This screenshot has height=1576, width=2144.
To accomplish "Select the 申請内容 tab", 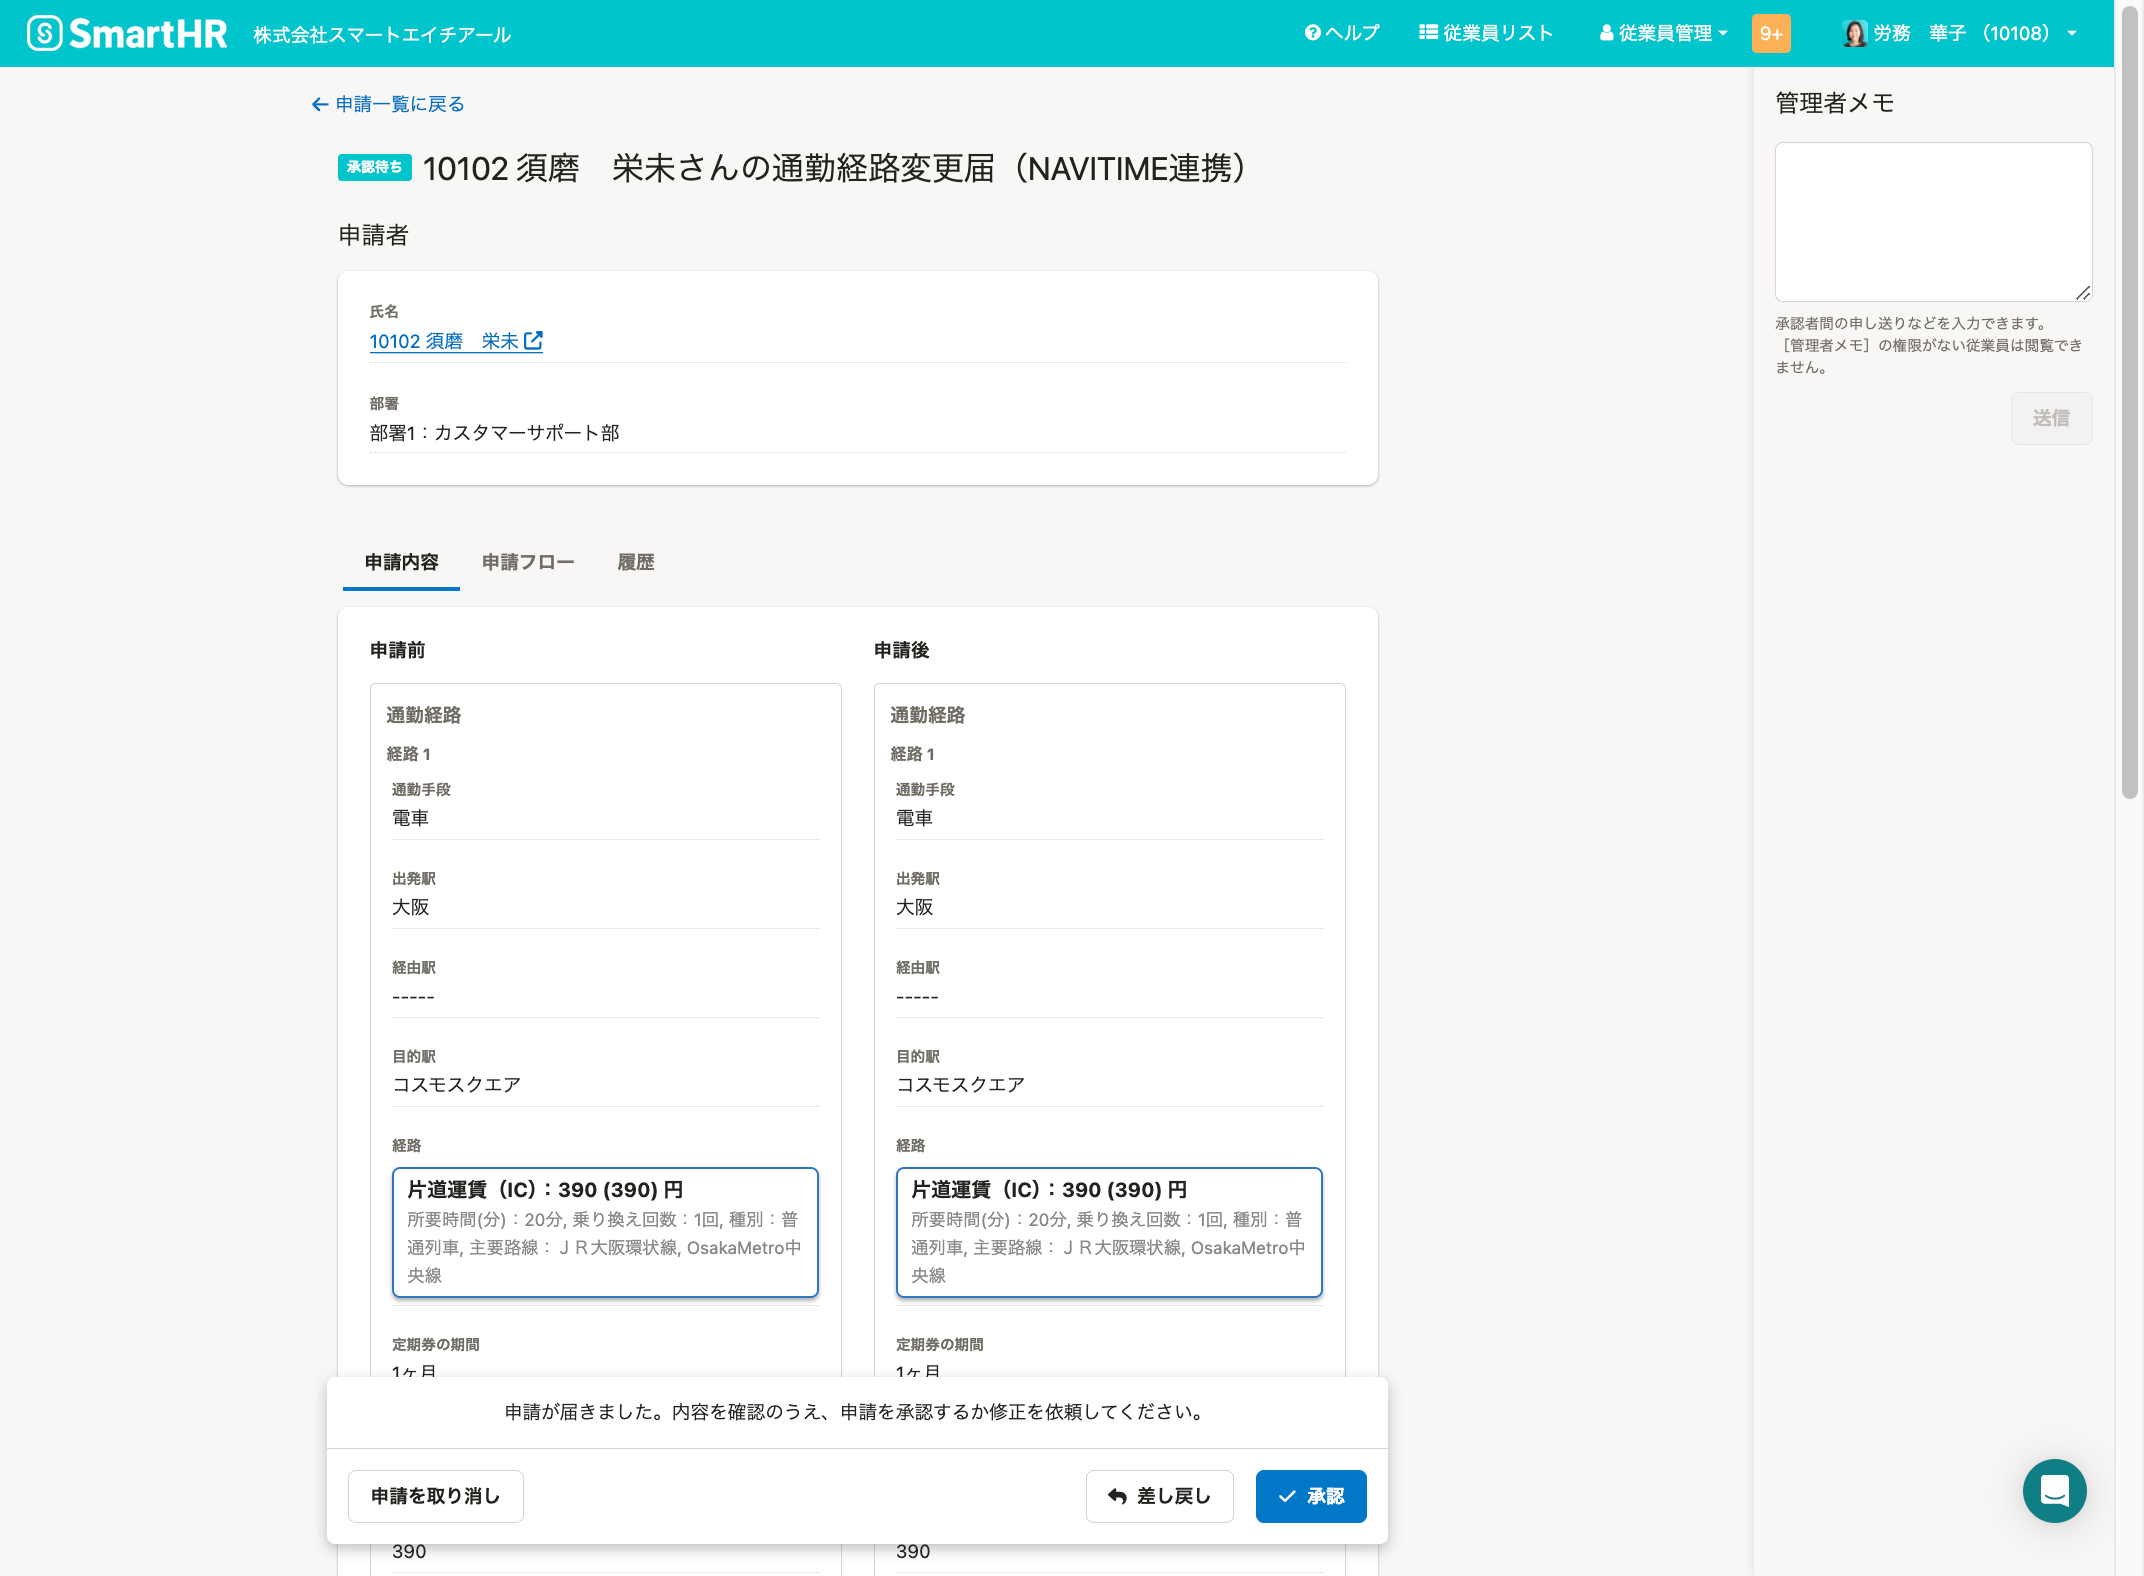I will 401,562.
